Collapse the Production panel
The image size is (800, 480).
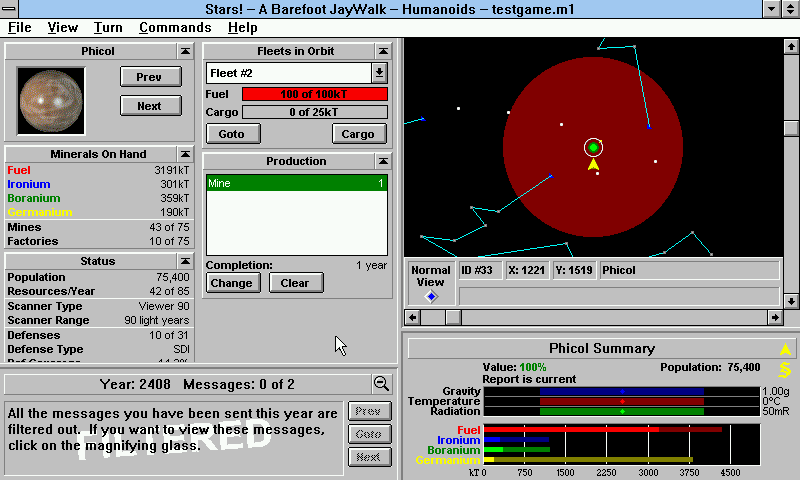tap(381, 161)
